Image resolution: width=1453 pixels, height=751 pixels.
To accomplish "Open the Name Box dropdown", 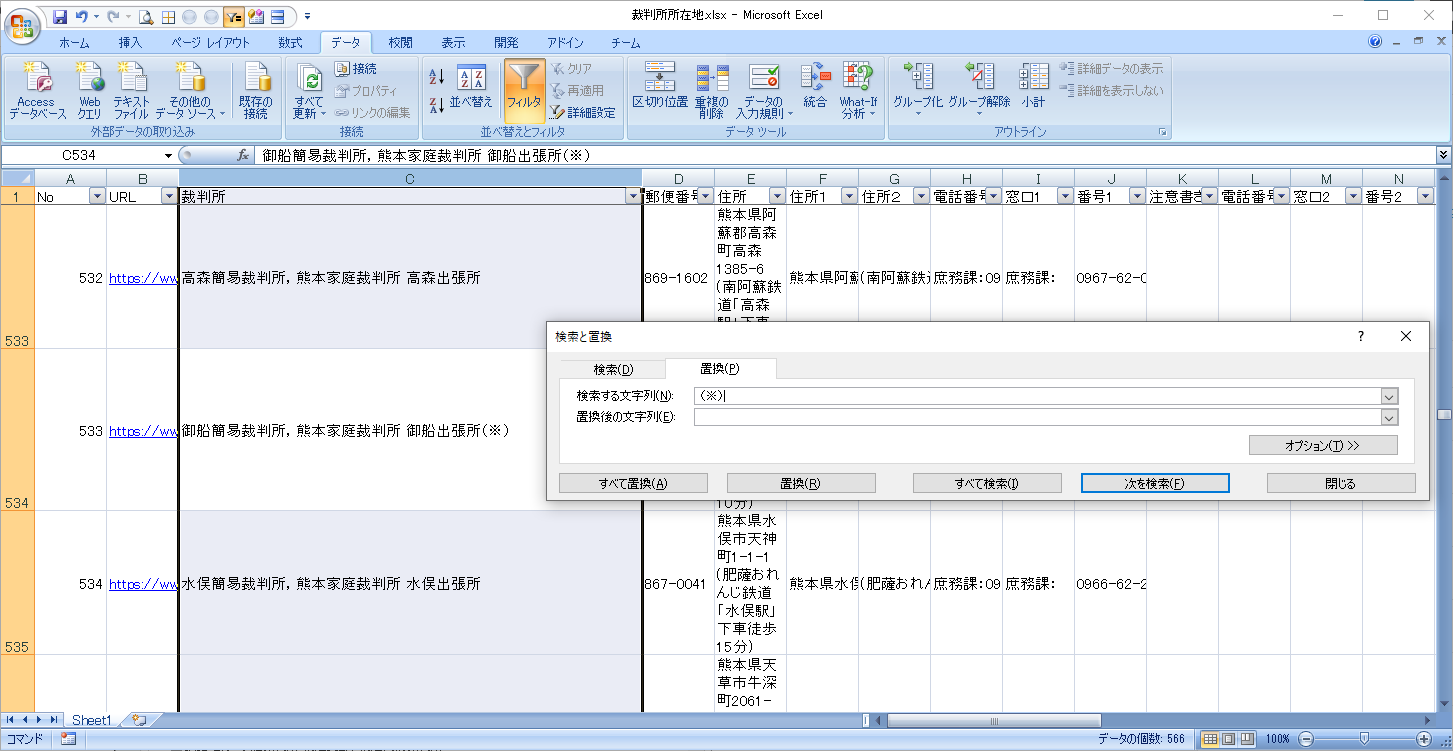I will pos(168,156).
